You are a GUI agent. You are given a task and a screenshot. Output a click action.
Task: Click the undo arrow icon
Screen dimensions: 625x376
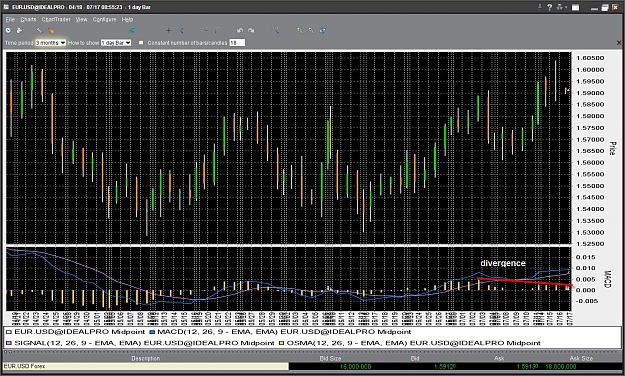[x=240, y=30]
